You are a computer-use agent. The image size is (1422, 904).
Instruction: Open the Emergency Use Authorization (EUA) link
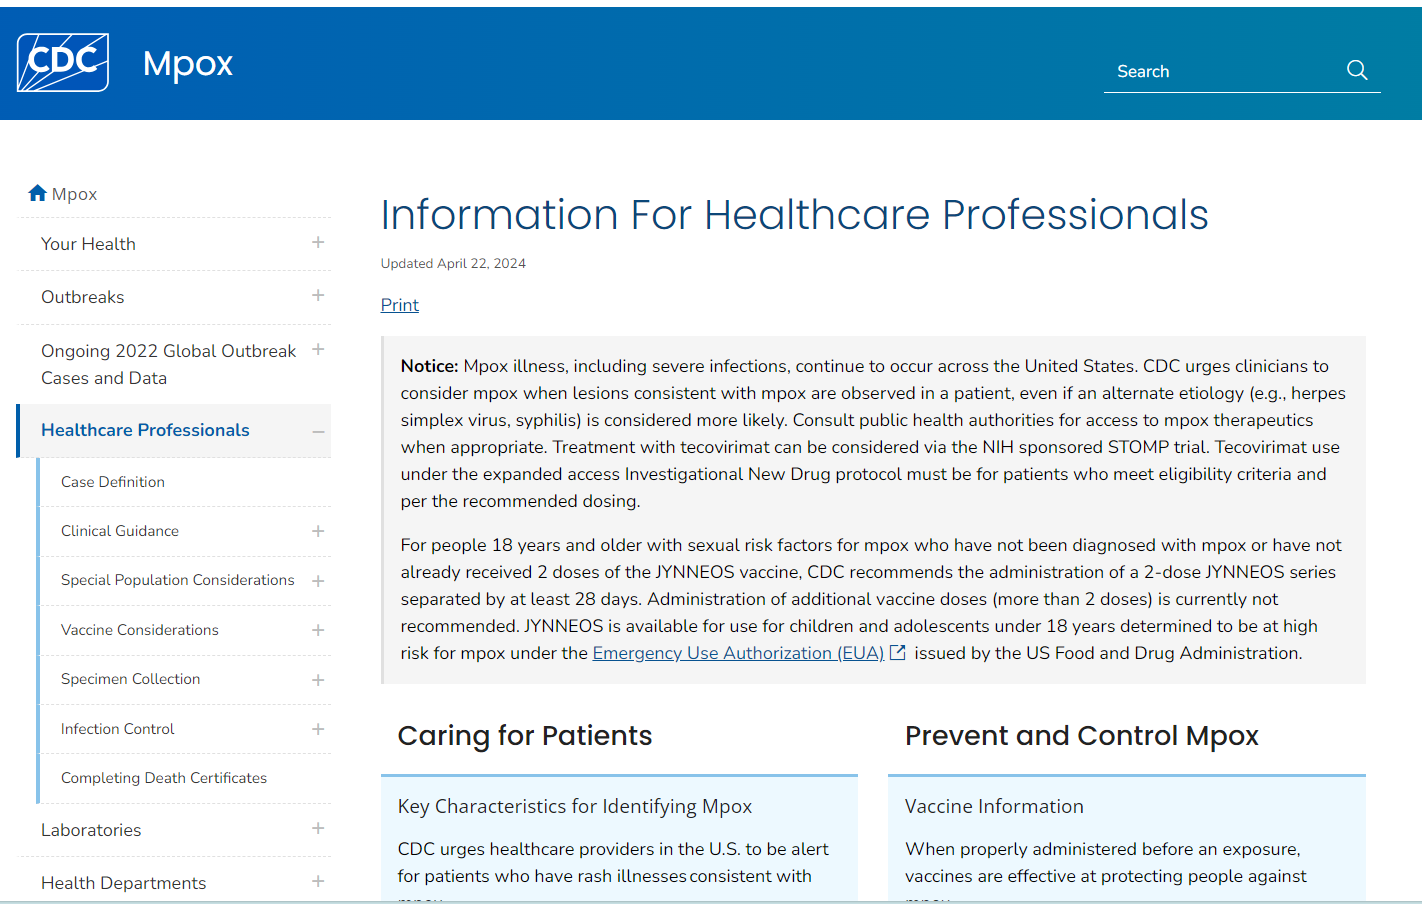(x=736, y=652)
